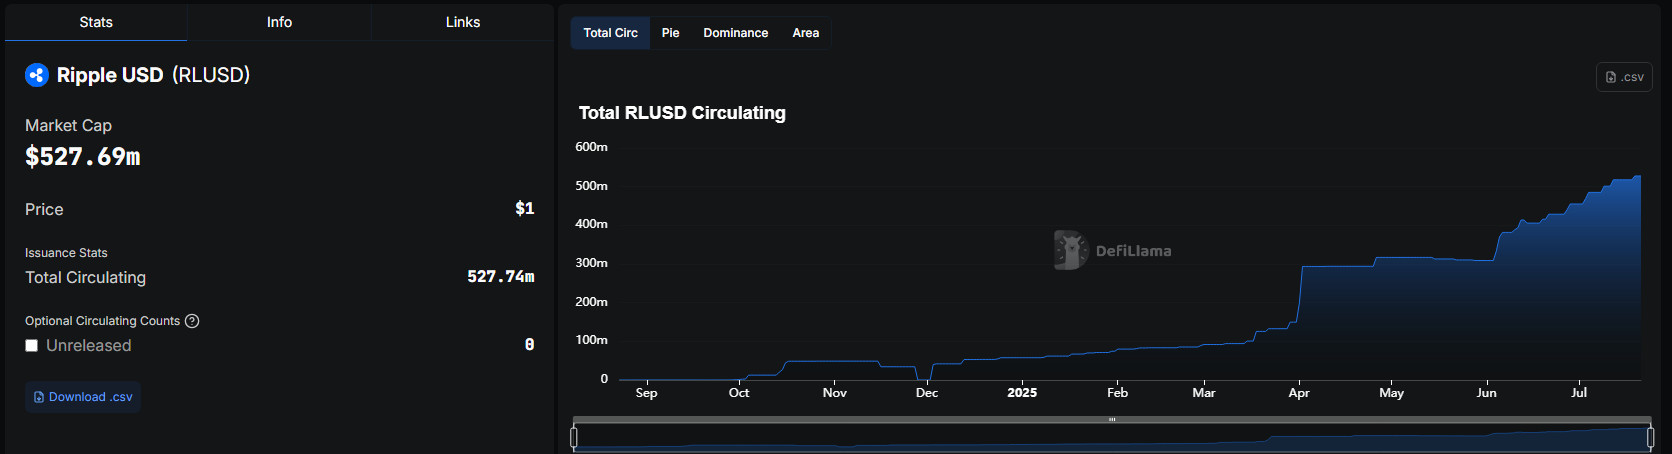Select the Total Circ chart view
Viewport: 1672px width, 454px height.
click(x=611, y=33)
